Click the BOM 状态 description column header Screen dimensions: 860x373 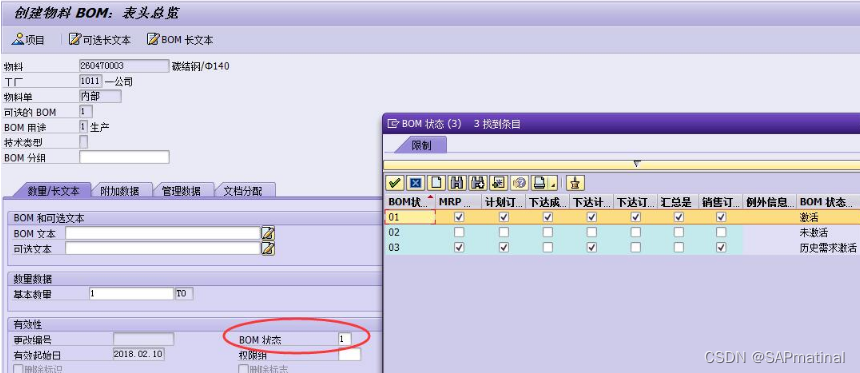click(x=828, y=202)
